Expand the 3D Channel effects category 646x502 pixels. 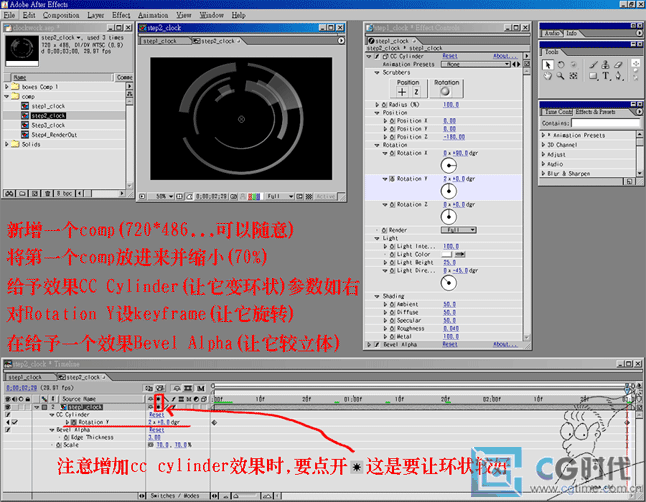(543, 145)
